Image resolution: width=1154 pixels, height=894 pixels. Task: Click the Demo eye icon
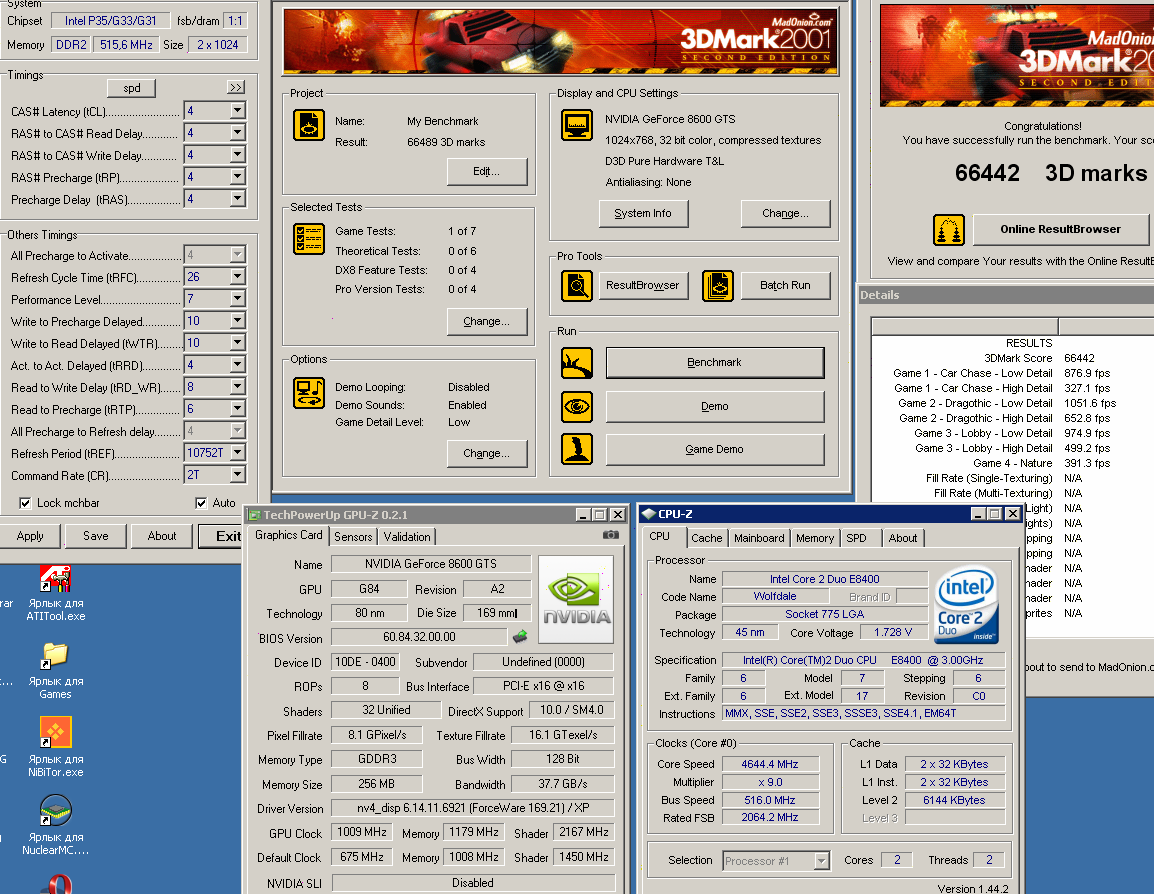click(x=577, y=406)
